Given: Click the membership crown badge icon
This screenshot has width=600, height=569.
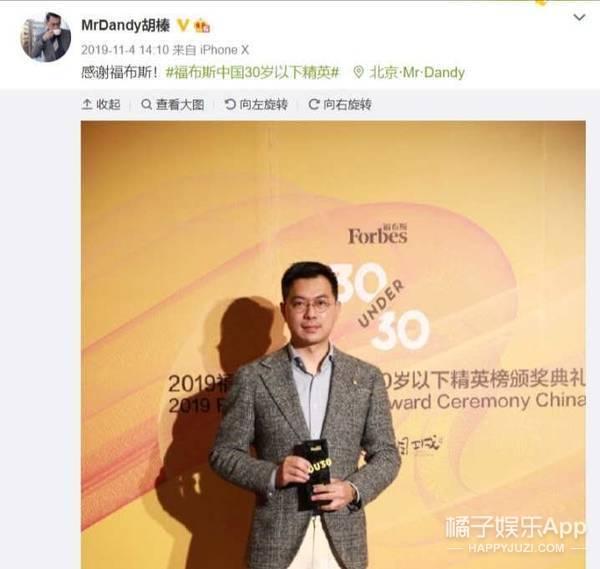Looking at the screenshot, I should [202, 26].
